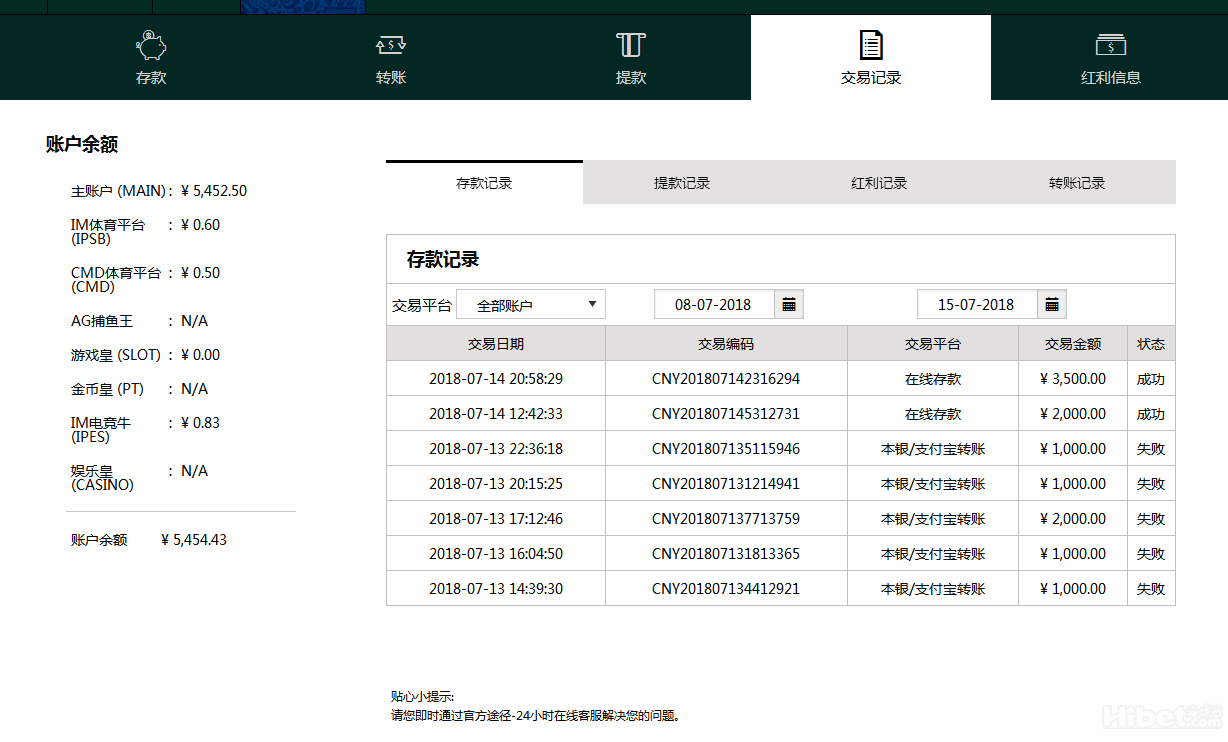Click the 交易金额 column header
This screenshot has width=1228, height=742.
[x=1072, y=344]
